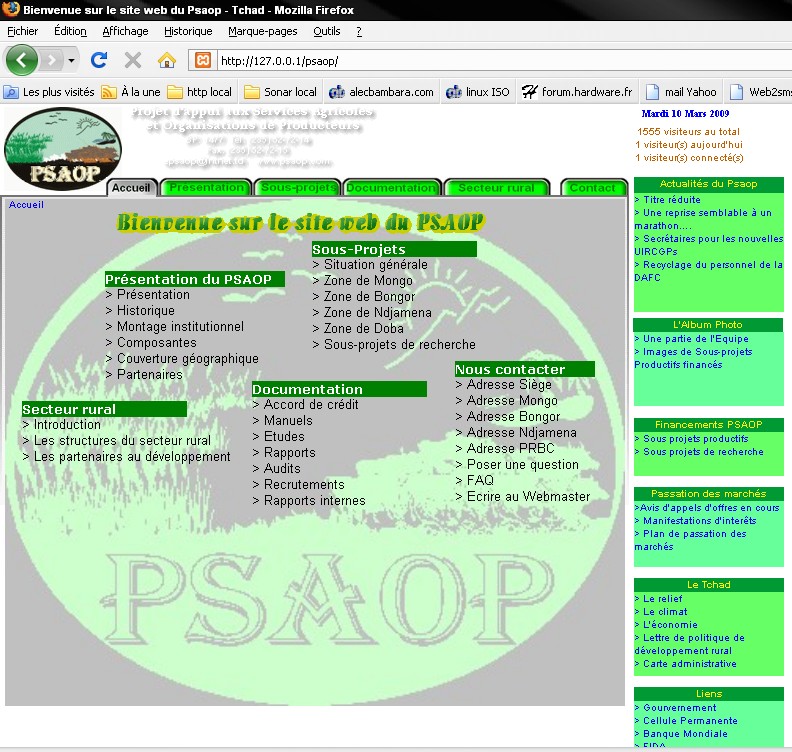Viewport: 792px width, 752px height.
Task: Open the forum.hardware.fr bookmark
Action: point(577,92)
